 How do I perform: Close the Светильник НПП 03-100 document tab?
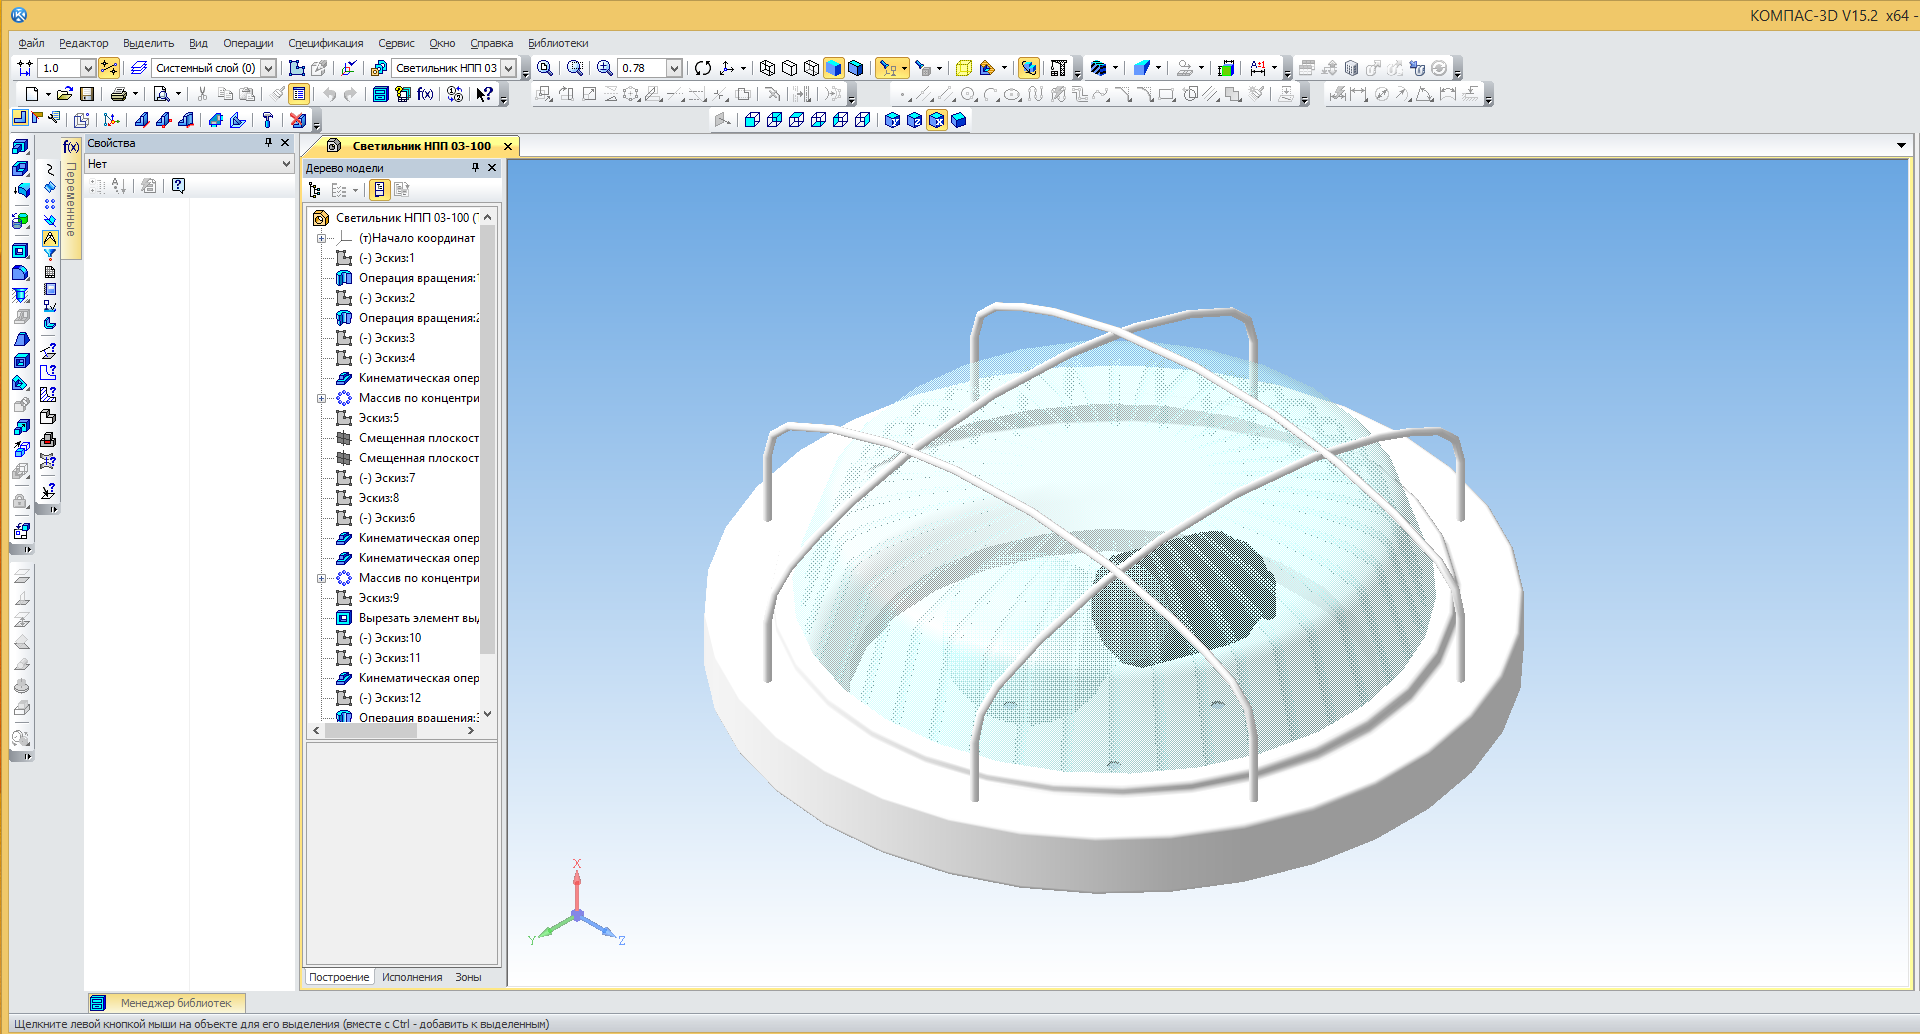tap(508, 146)
